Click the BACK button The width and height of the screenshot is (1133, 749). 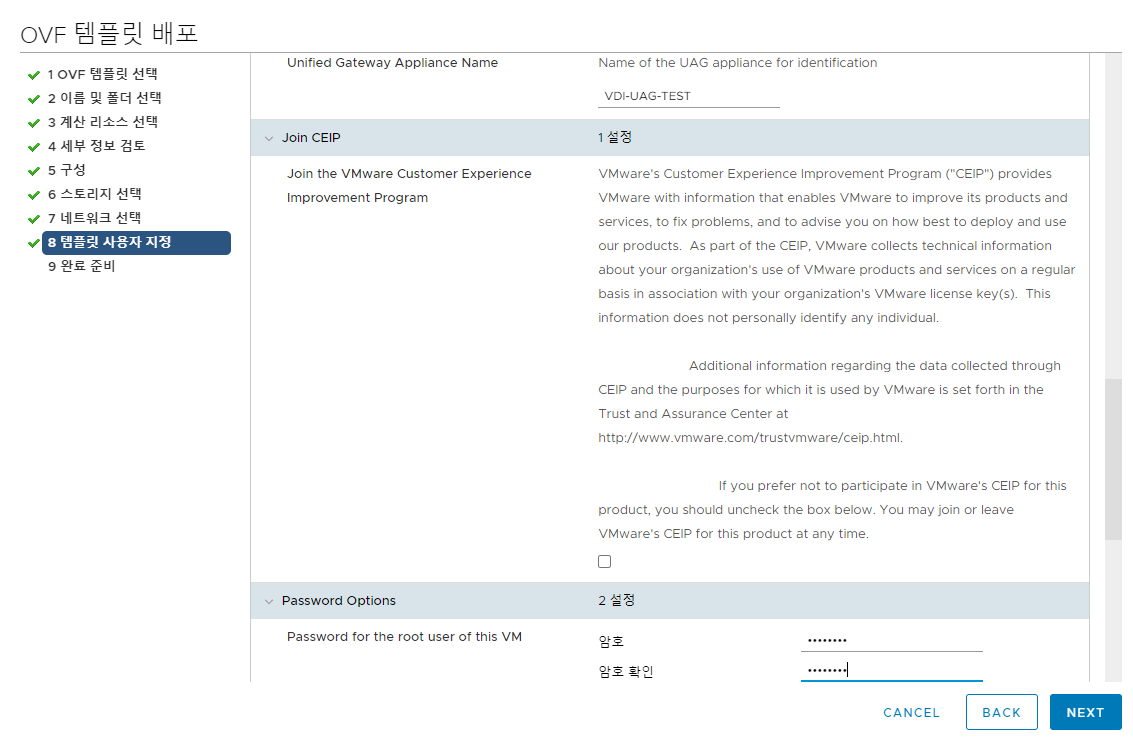pyautogui.click(x=1001, y=712)
